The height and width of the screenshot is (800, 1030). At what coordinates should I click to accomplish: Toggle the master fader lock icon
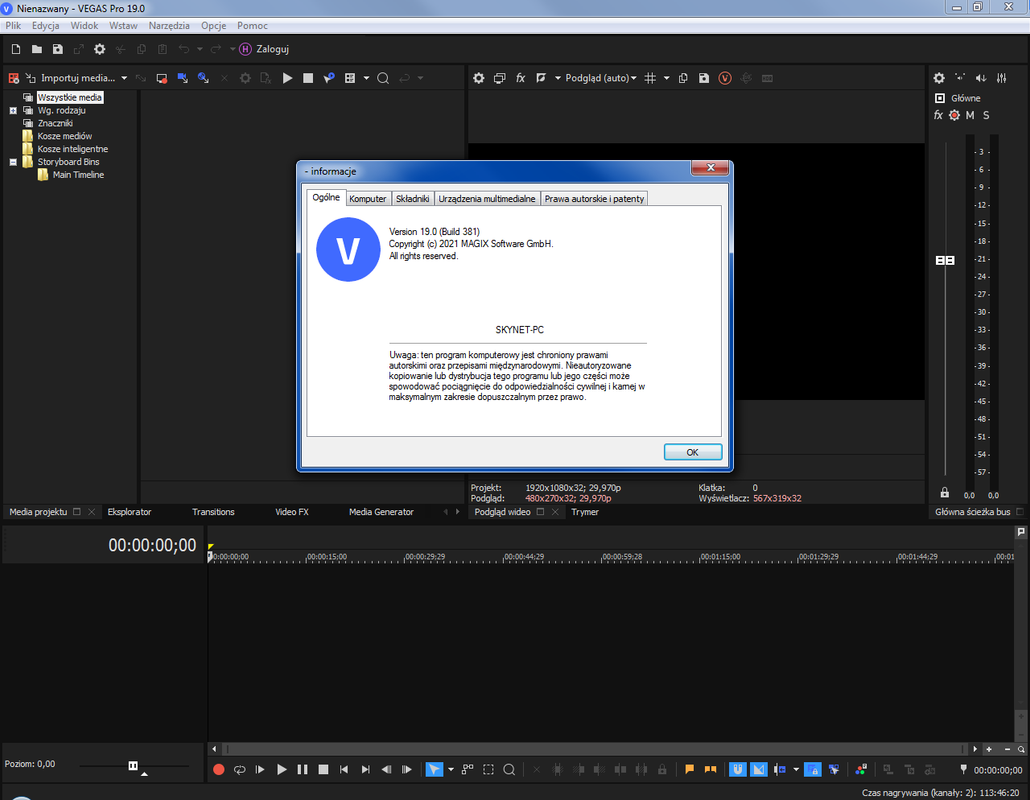point(945,493)
